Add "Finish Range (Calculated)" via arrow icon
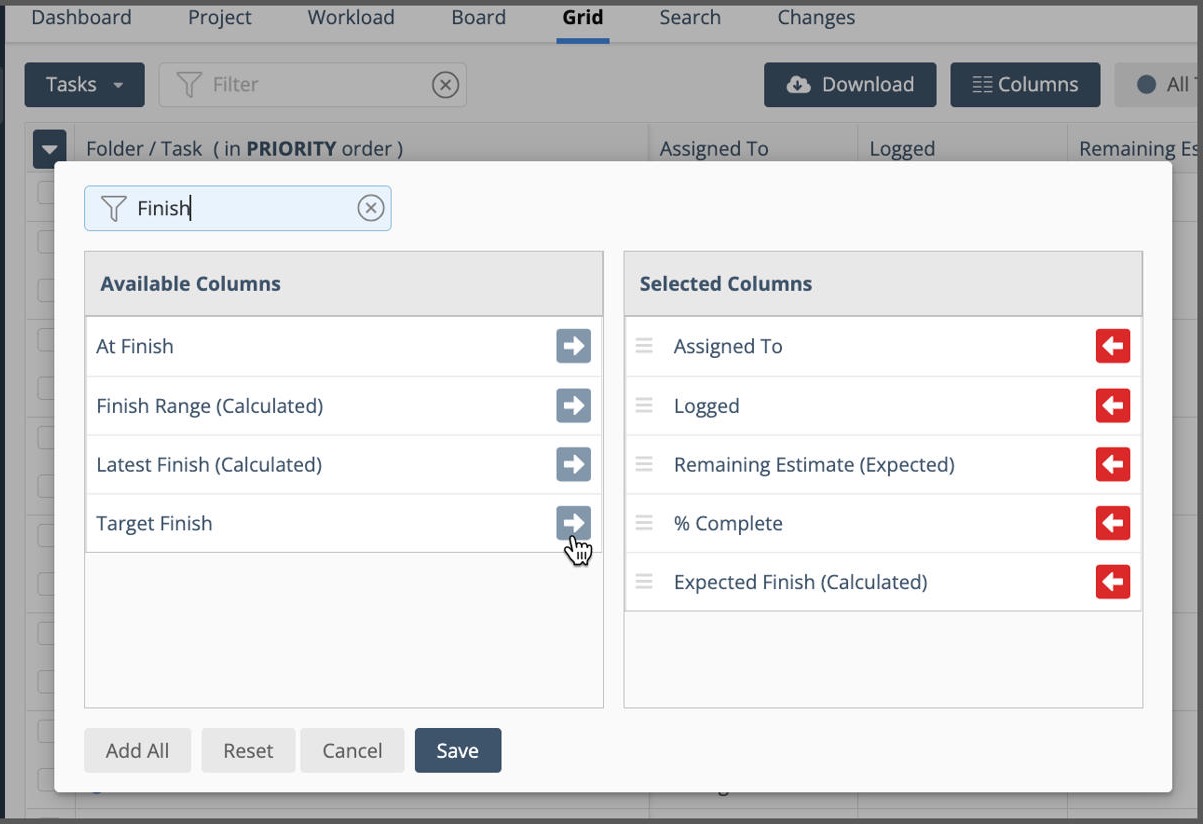 [x=572, y=405]
